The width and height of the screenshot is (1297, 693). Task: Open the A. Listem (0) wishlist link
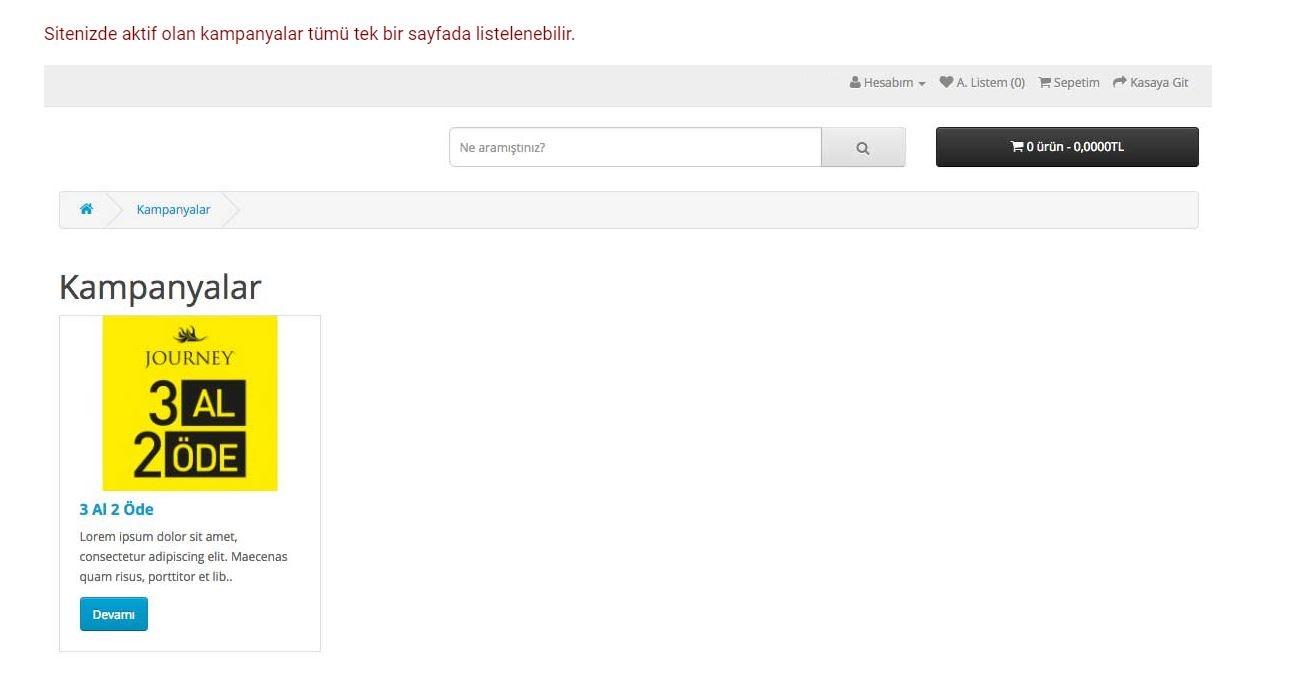point(982,83)
